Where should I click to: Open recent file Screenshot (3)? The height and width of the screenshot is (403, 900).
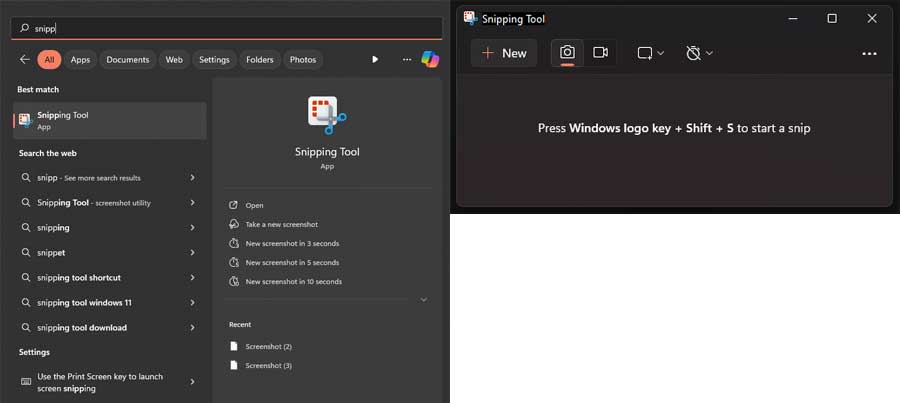point(269,366)
